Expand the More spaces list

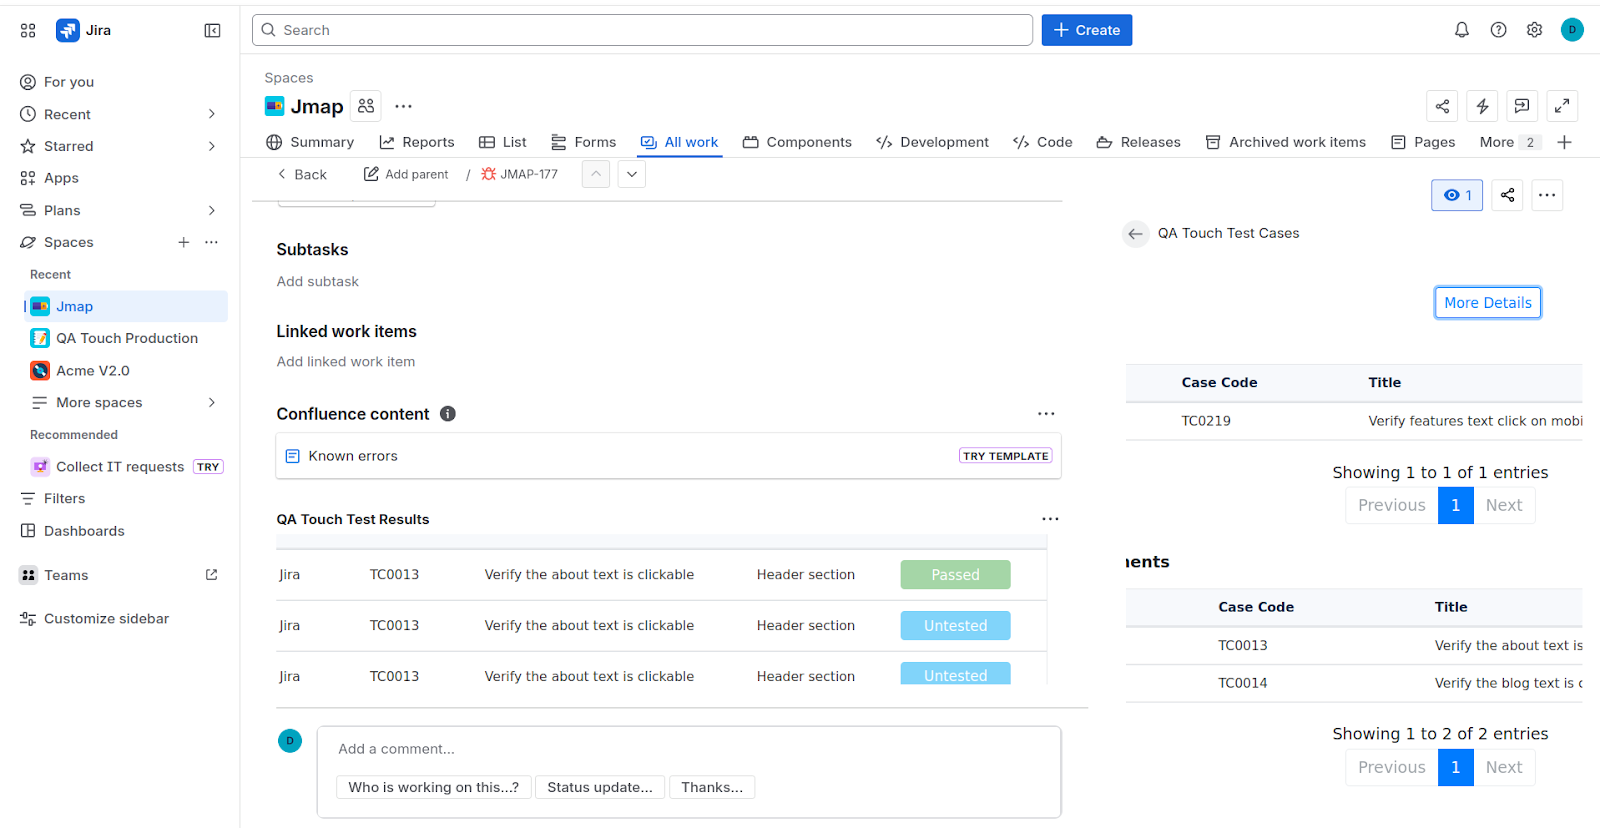pos(211,402)
